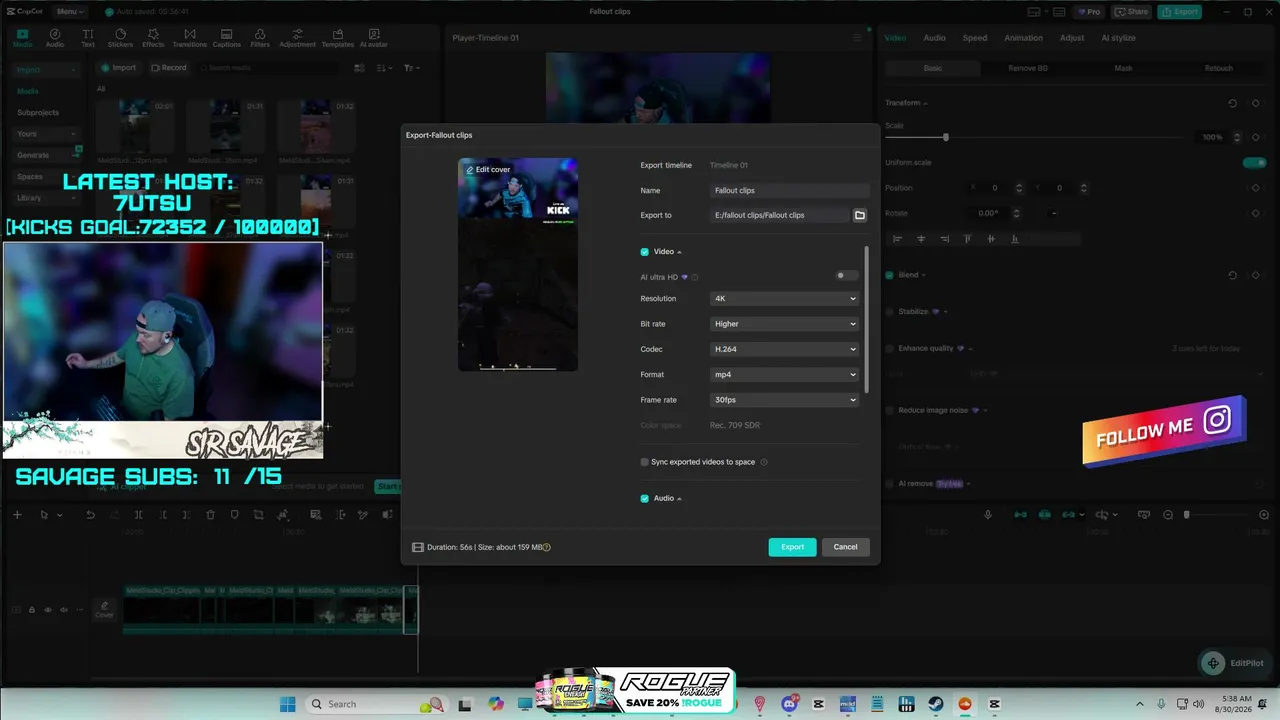This screenshot has height=720, width=1280.
Task: Lock the main timeline track
Action: click(x=32, y=610)
